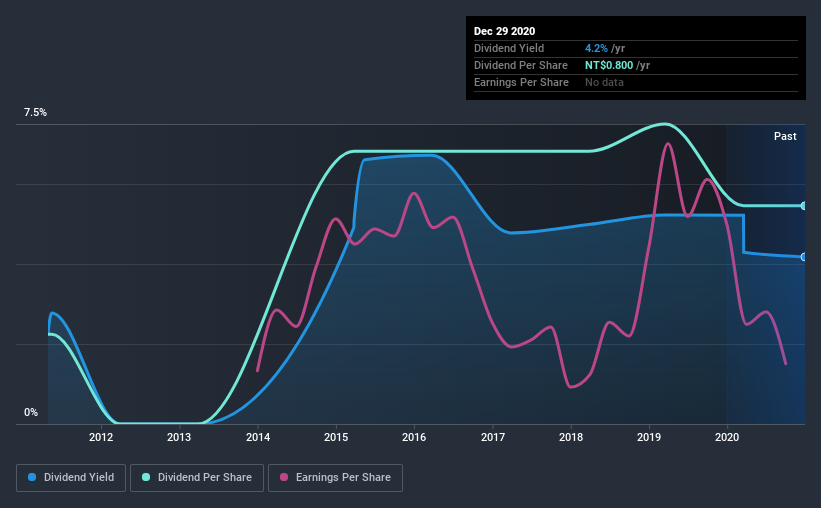This screenshot has width=821, height=508.
Task: Click the Dec 29 2020 tooltip heading
Action: point(504,31)
